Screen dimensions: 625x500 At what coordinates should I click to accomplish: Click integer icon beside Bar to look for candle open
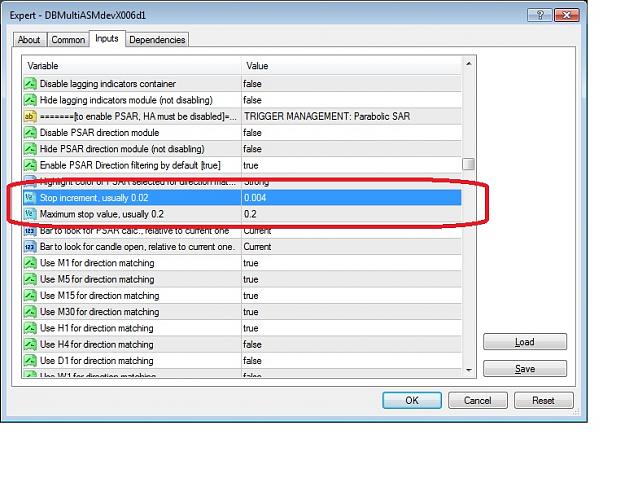30,247
